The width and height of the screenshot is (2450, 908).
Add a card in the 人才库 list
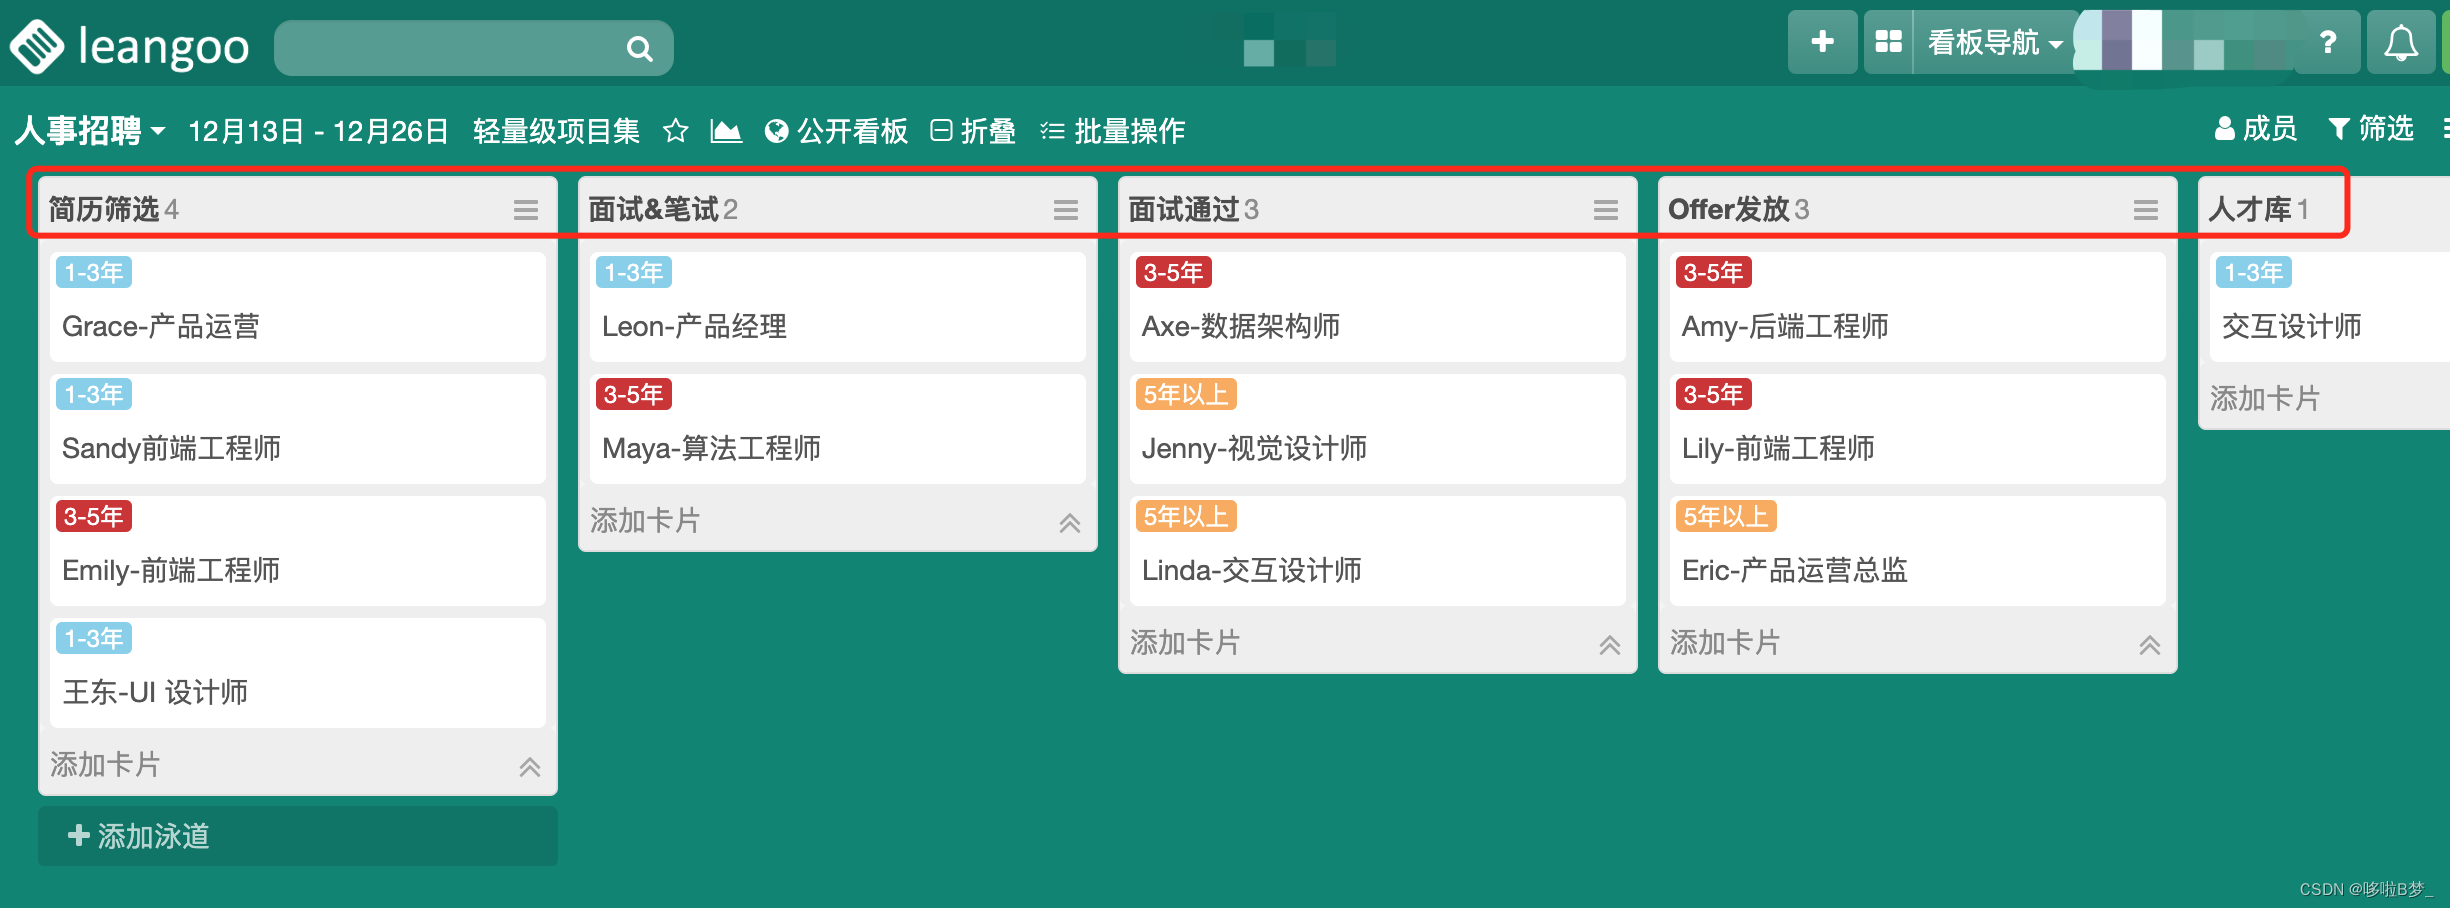(x=2266, y=398)
